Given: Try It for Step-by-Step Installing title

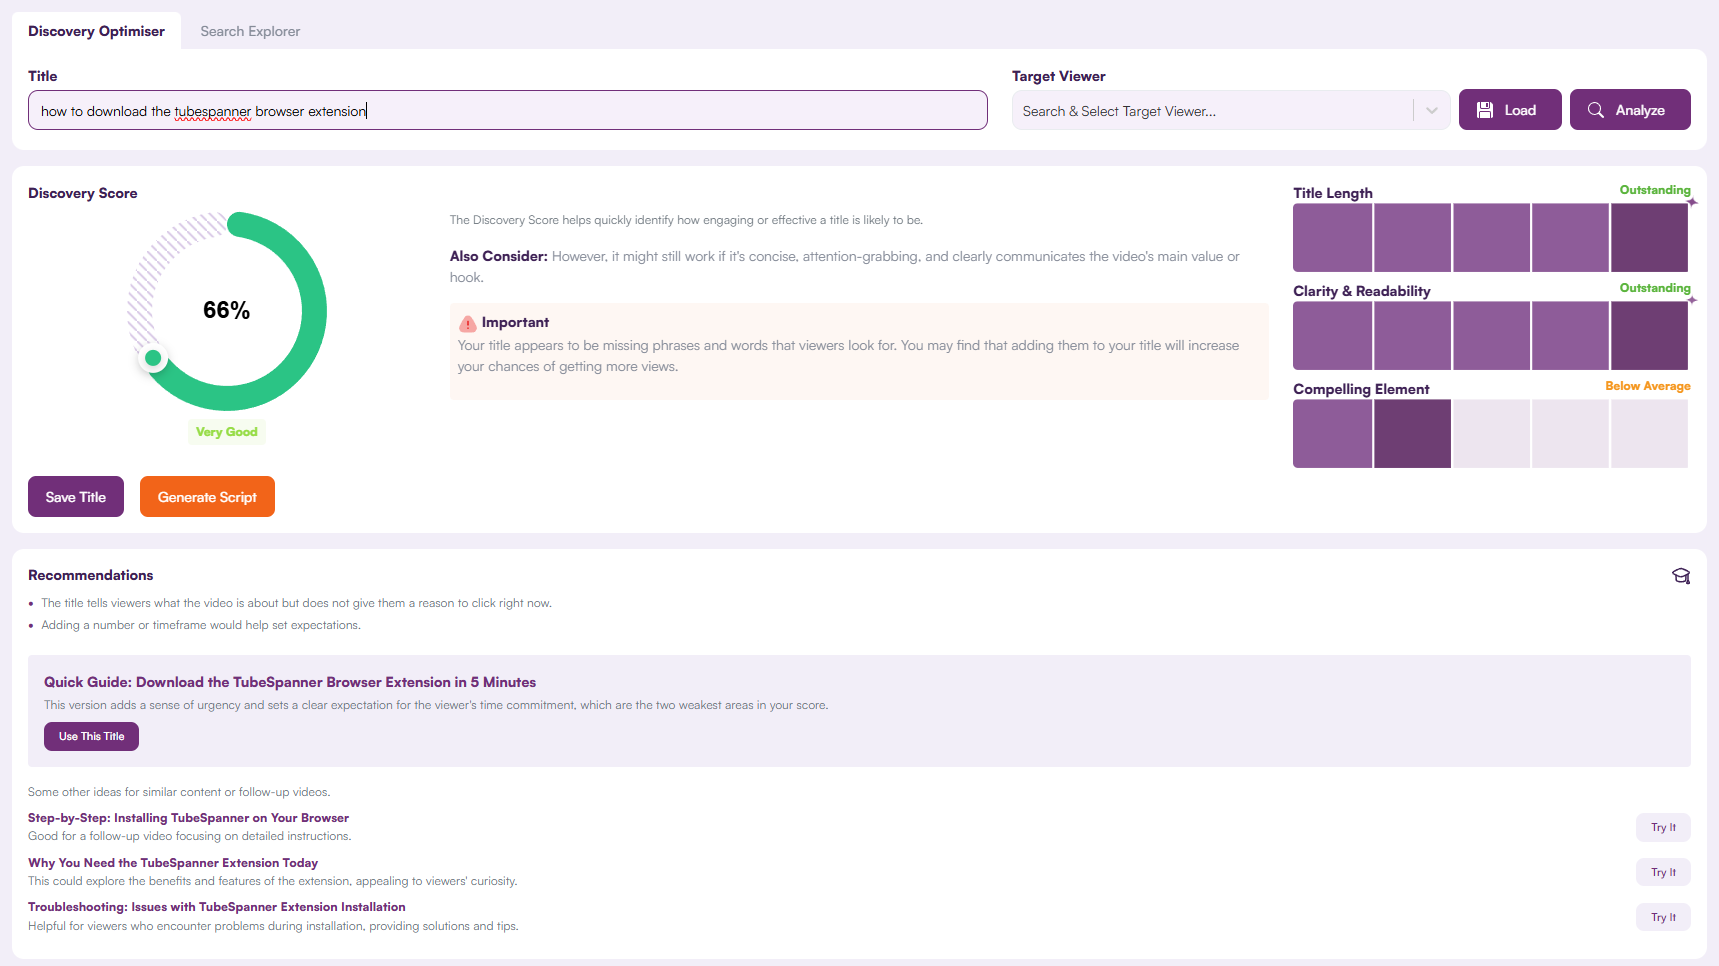Looking at the screenshot, I should [1663, 827].
